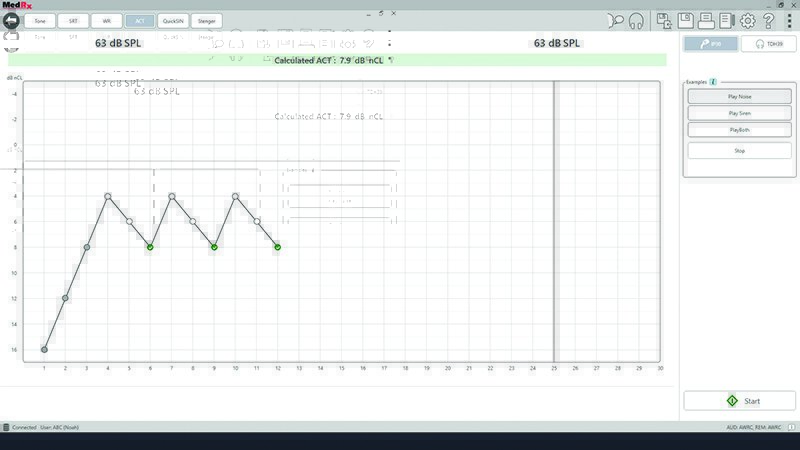
Task: Go back using the round arrow button
Action: pos(11,21)
